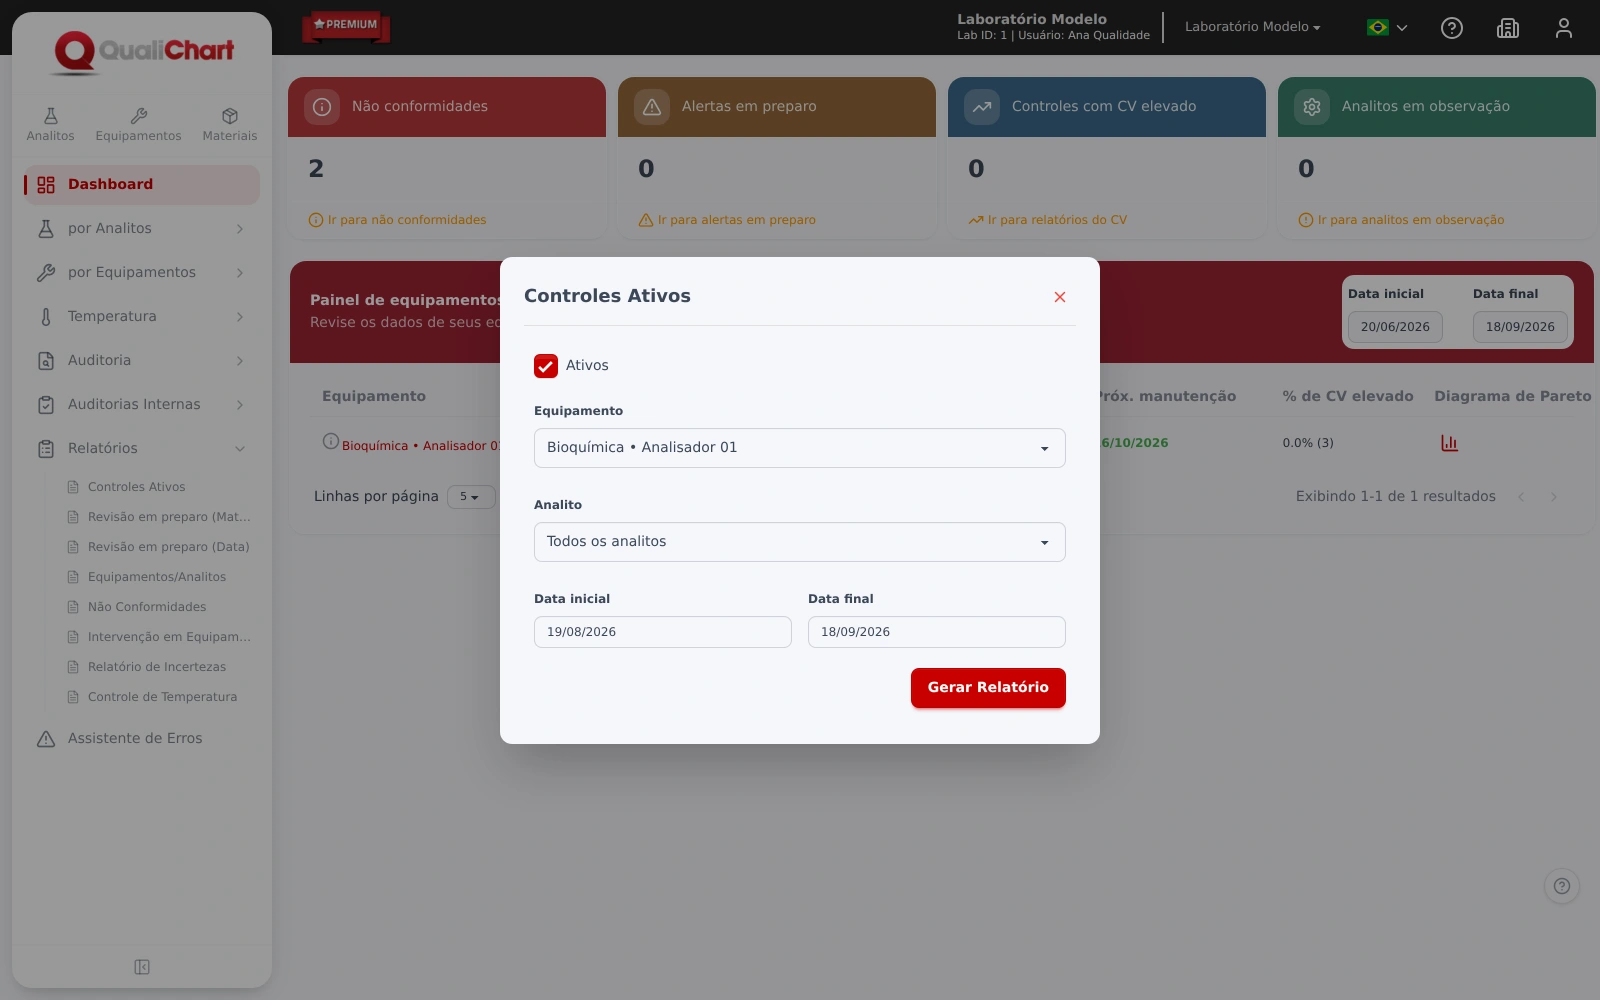The height and width of the screenshot is (1000, 1600).
Task: Close the Controles Ativos dialog
Action: [x=1060, y=297]
